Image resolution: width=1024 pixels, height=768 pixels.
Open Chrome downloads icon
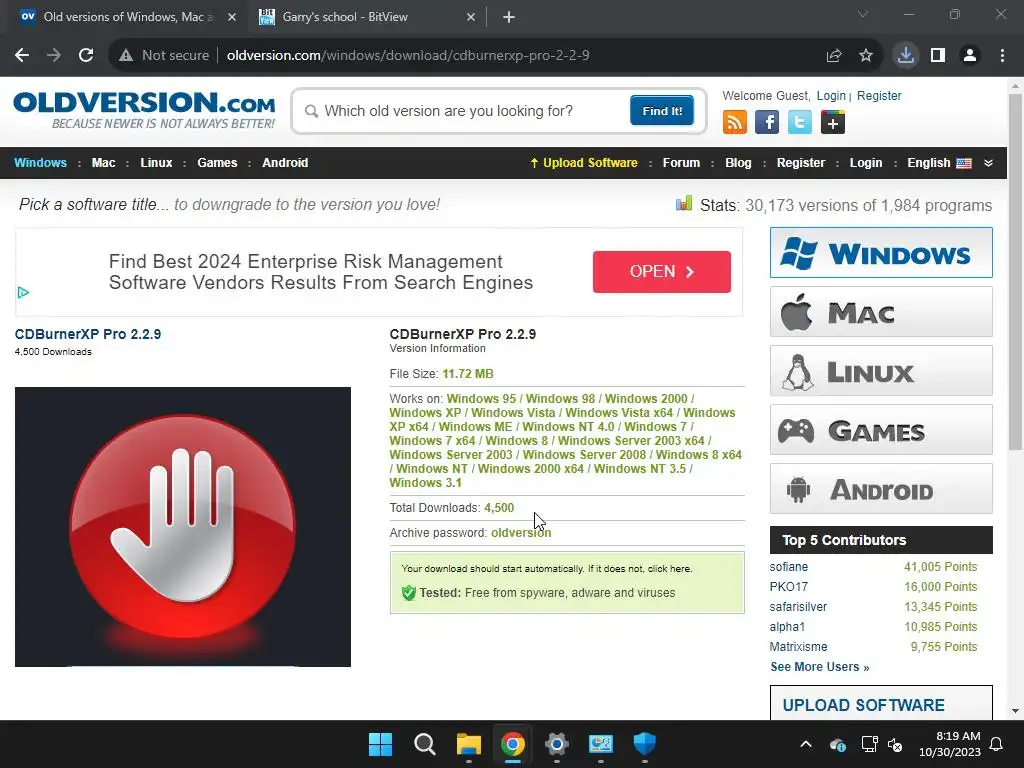tap(906, 56)
